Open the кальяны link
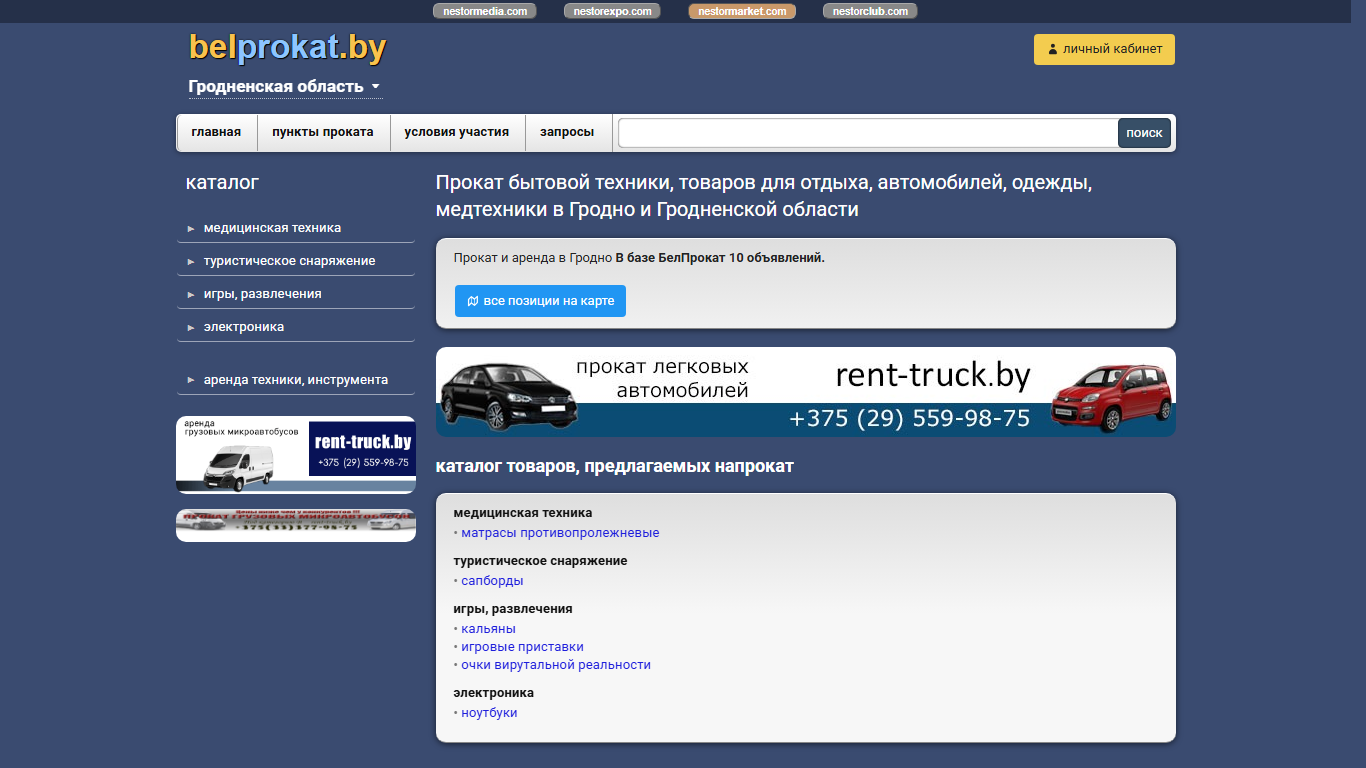1366x768 pixels. 488,629
